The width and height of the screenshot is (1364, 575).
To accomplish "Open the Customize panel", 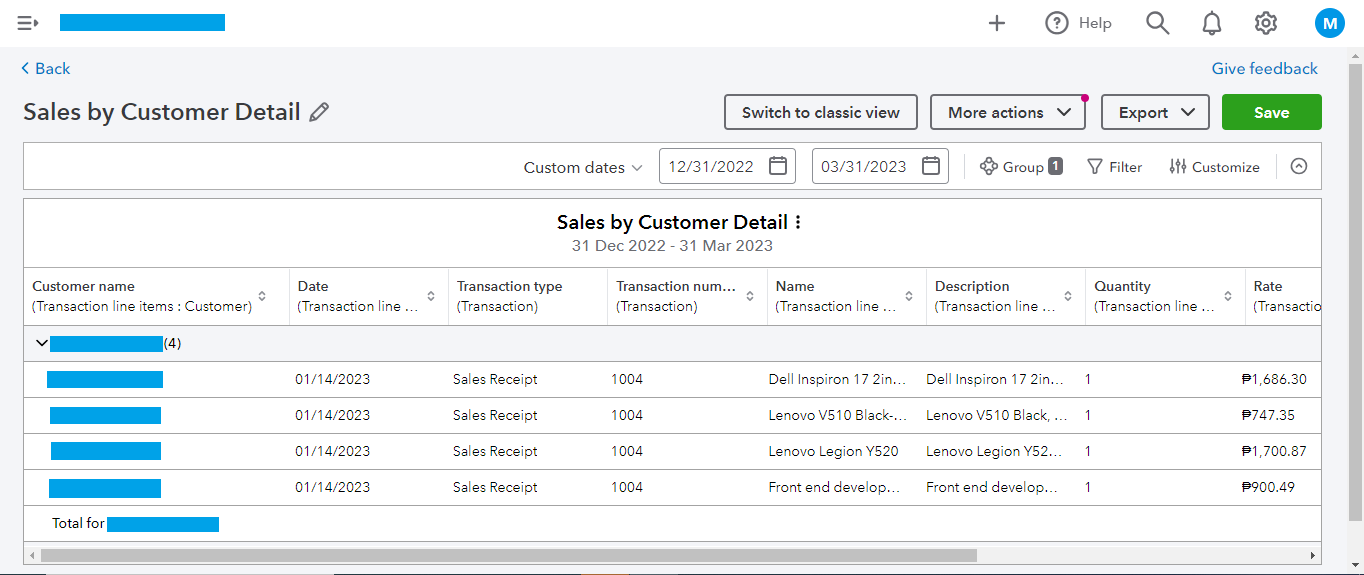I will click(x=1214, y=167).
